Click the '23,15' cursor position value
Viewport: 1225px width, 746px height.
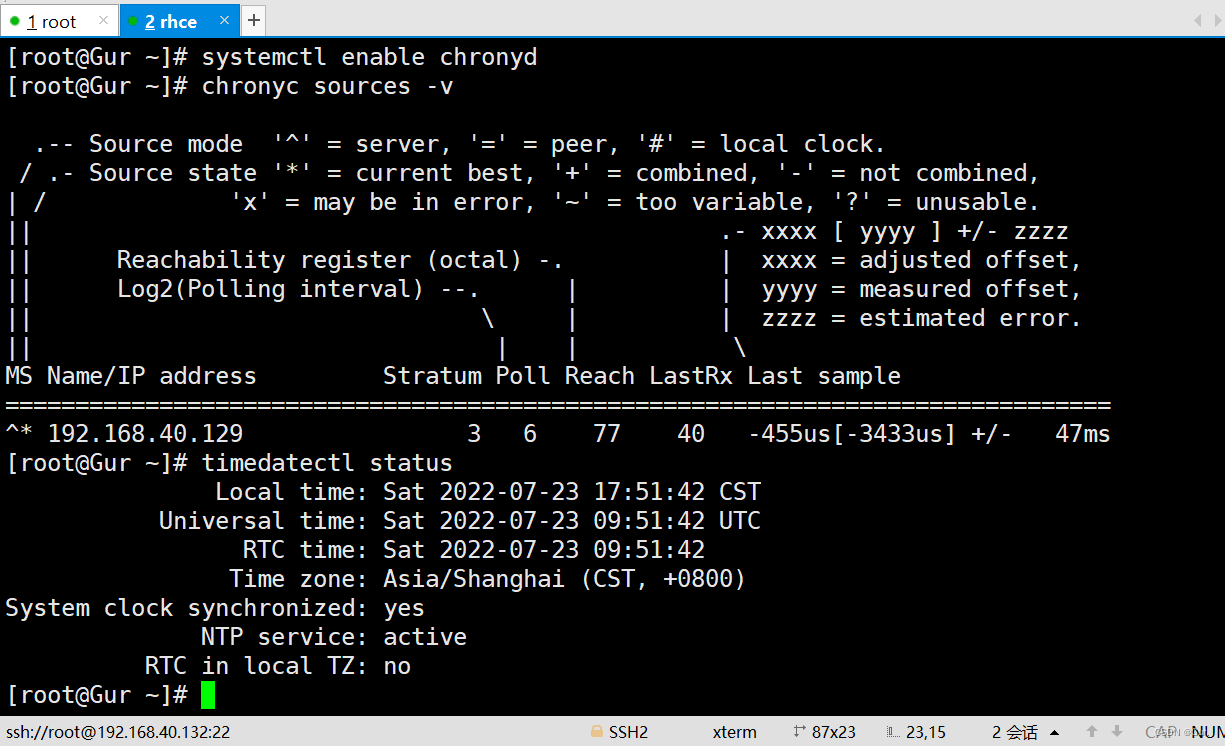coord(925,732)
